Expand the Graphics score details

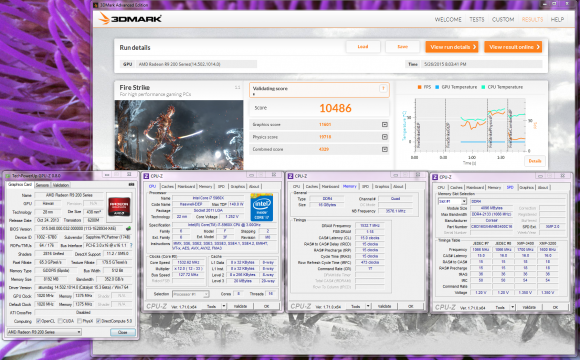385,125
